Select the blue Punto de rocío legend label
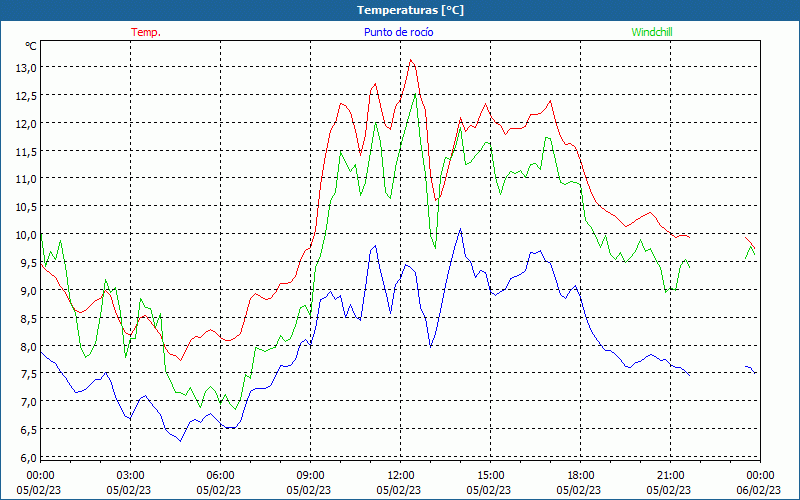The image size is (800, 500). (398, 32)
